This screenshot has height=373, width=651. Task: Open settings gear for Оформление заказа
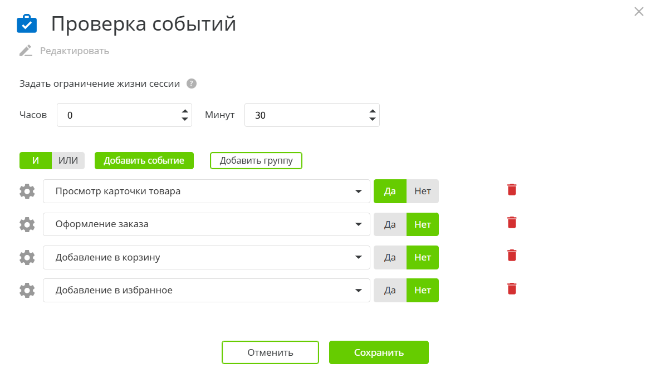point(27,224)
